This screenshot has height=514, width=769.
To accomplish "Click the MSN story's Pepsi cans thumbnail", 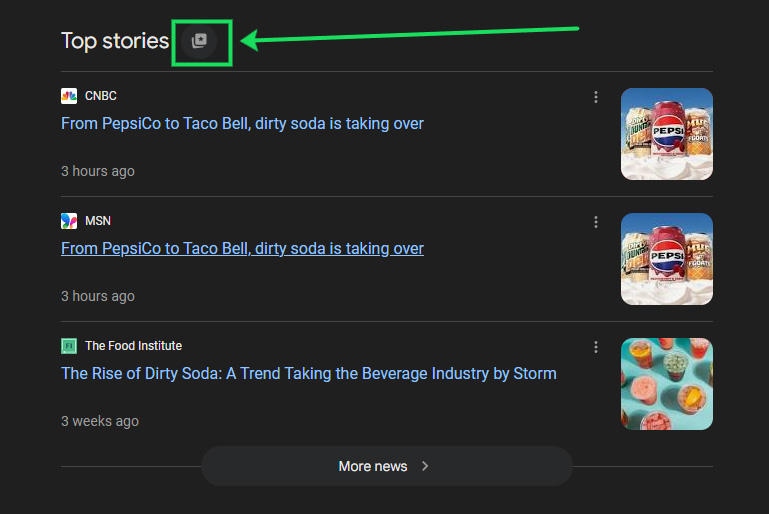I will [x=666, y=259].
